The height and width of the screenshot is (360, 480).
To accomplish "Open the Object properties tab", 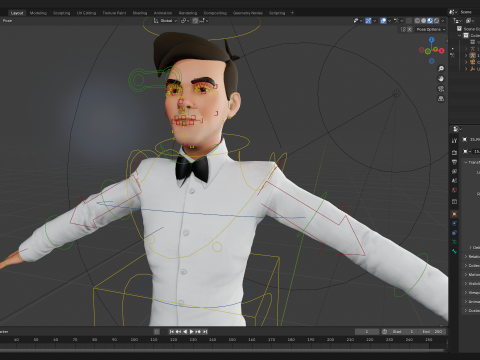I will point(454,214).
